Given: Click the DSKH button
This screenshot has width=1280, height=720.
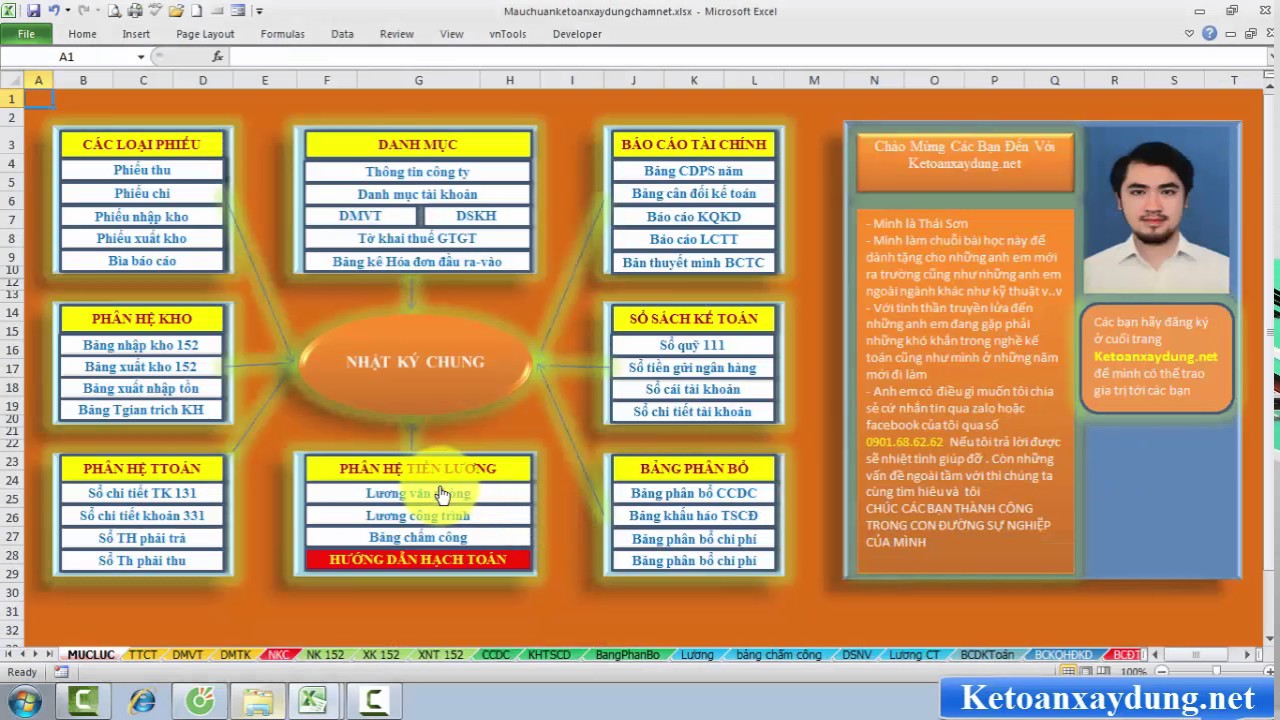Looking at the screenshot, I should click(x=477, y=216).
